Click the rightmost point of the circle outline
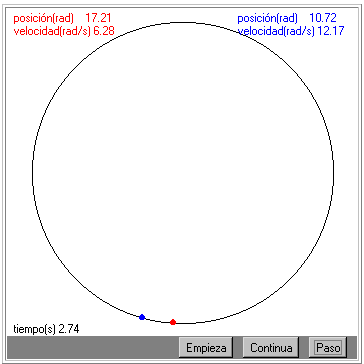The width and height of the screenshot is (364, 364). tap(334, 173)
